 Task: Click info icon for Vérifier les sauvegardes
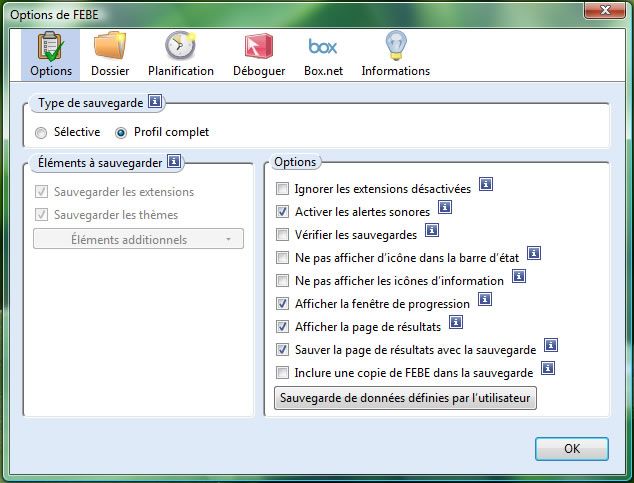click(432, 230)
